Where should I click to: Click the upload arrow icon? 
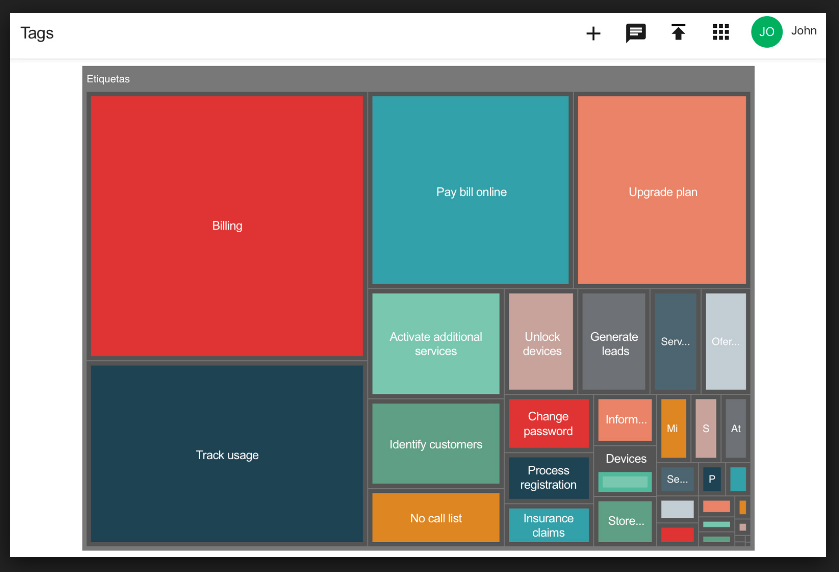[x=678, y=33]
